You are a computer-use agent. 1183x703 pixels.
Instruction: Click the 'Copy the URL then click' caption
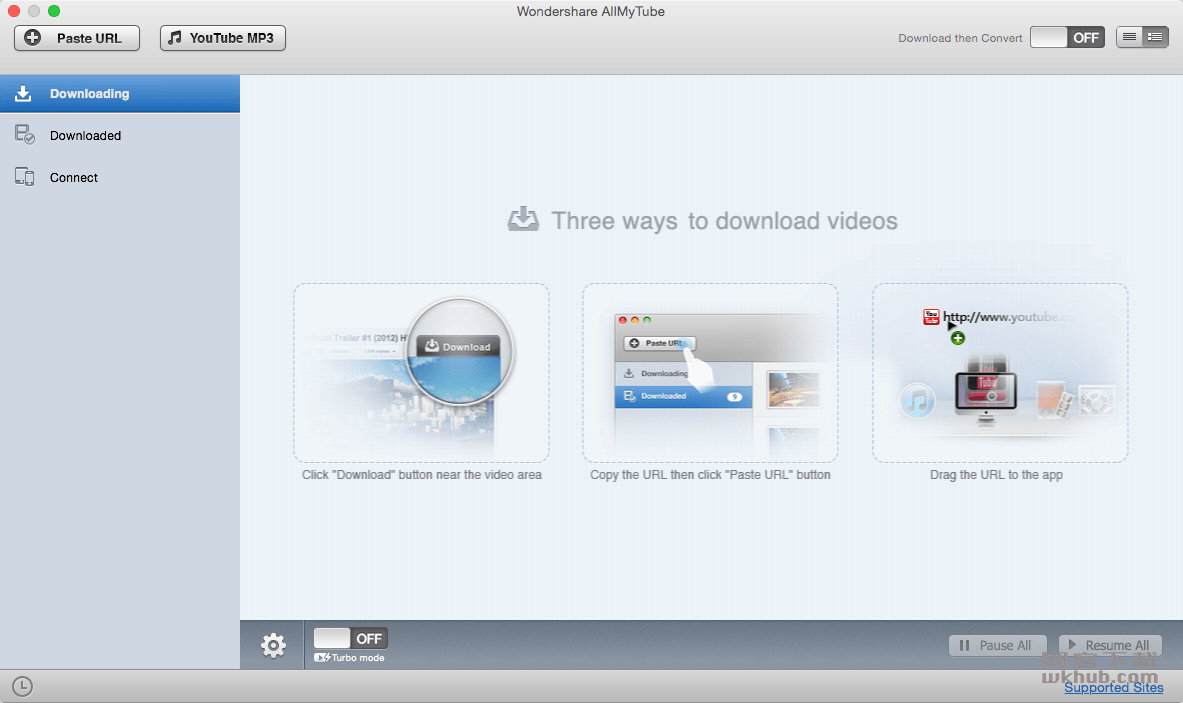pyautogui.click(x=710, y=475)
